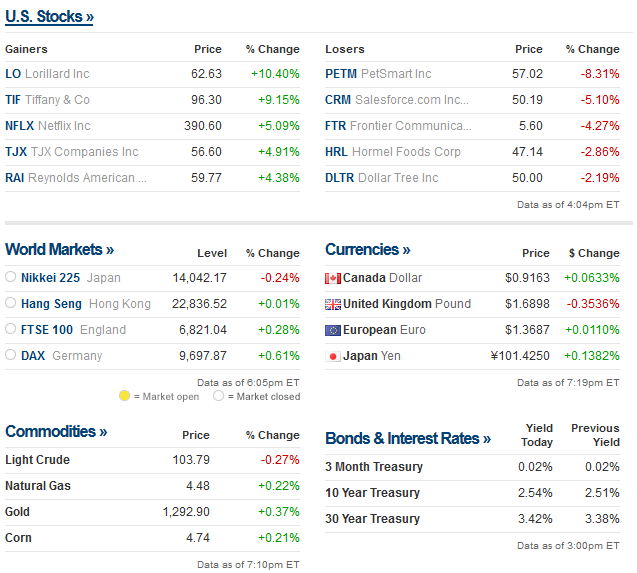The image size is (637, 573).
Task: Open the Commodities section link
Action: click(x=56, y=431)
